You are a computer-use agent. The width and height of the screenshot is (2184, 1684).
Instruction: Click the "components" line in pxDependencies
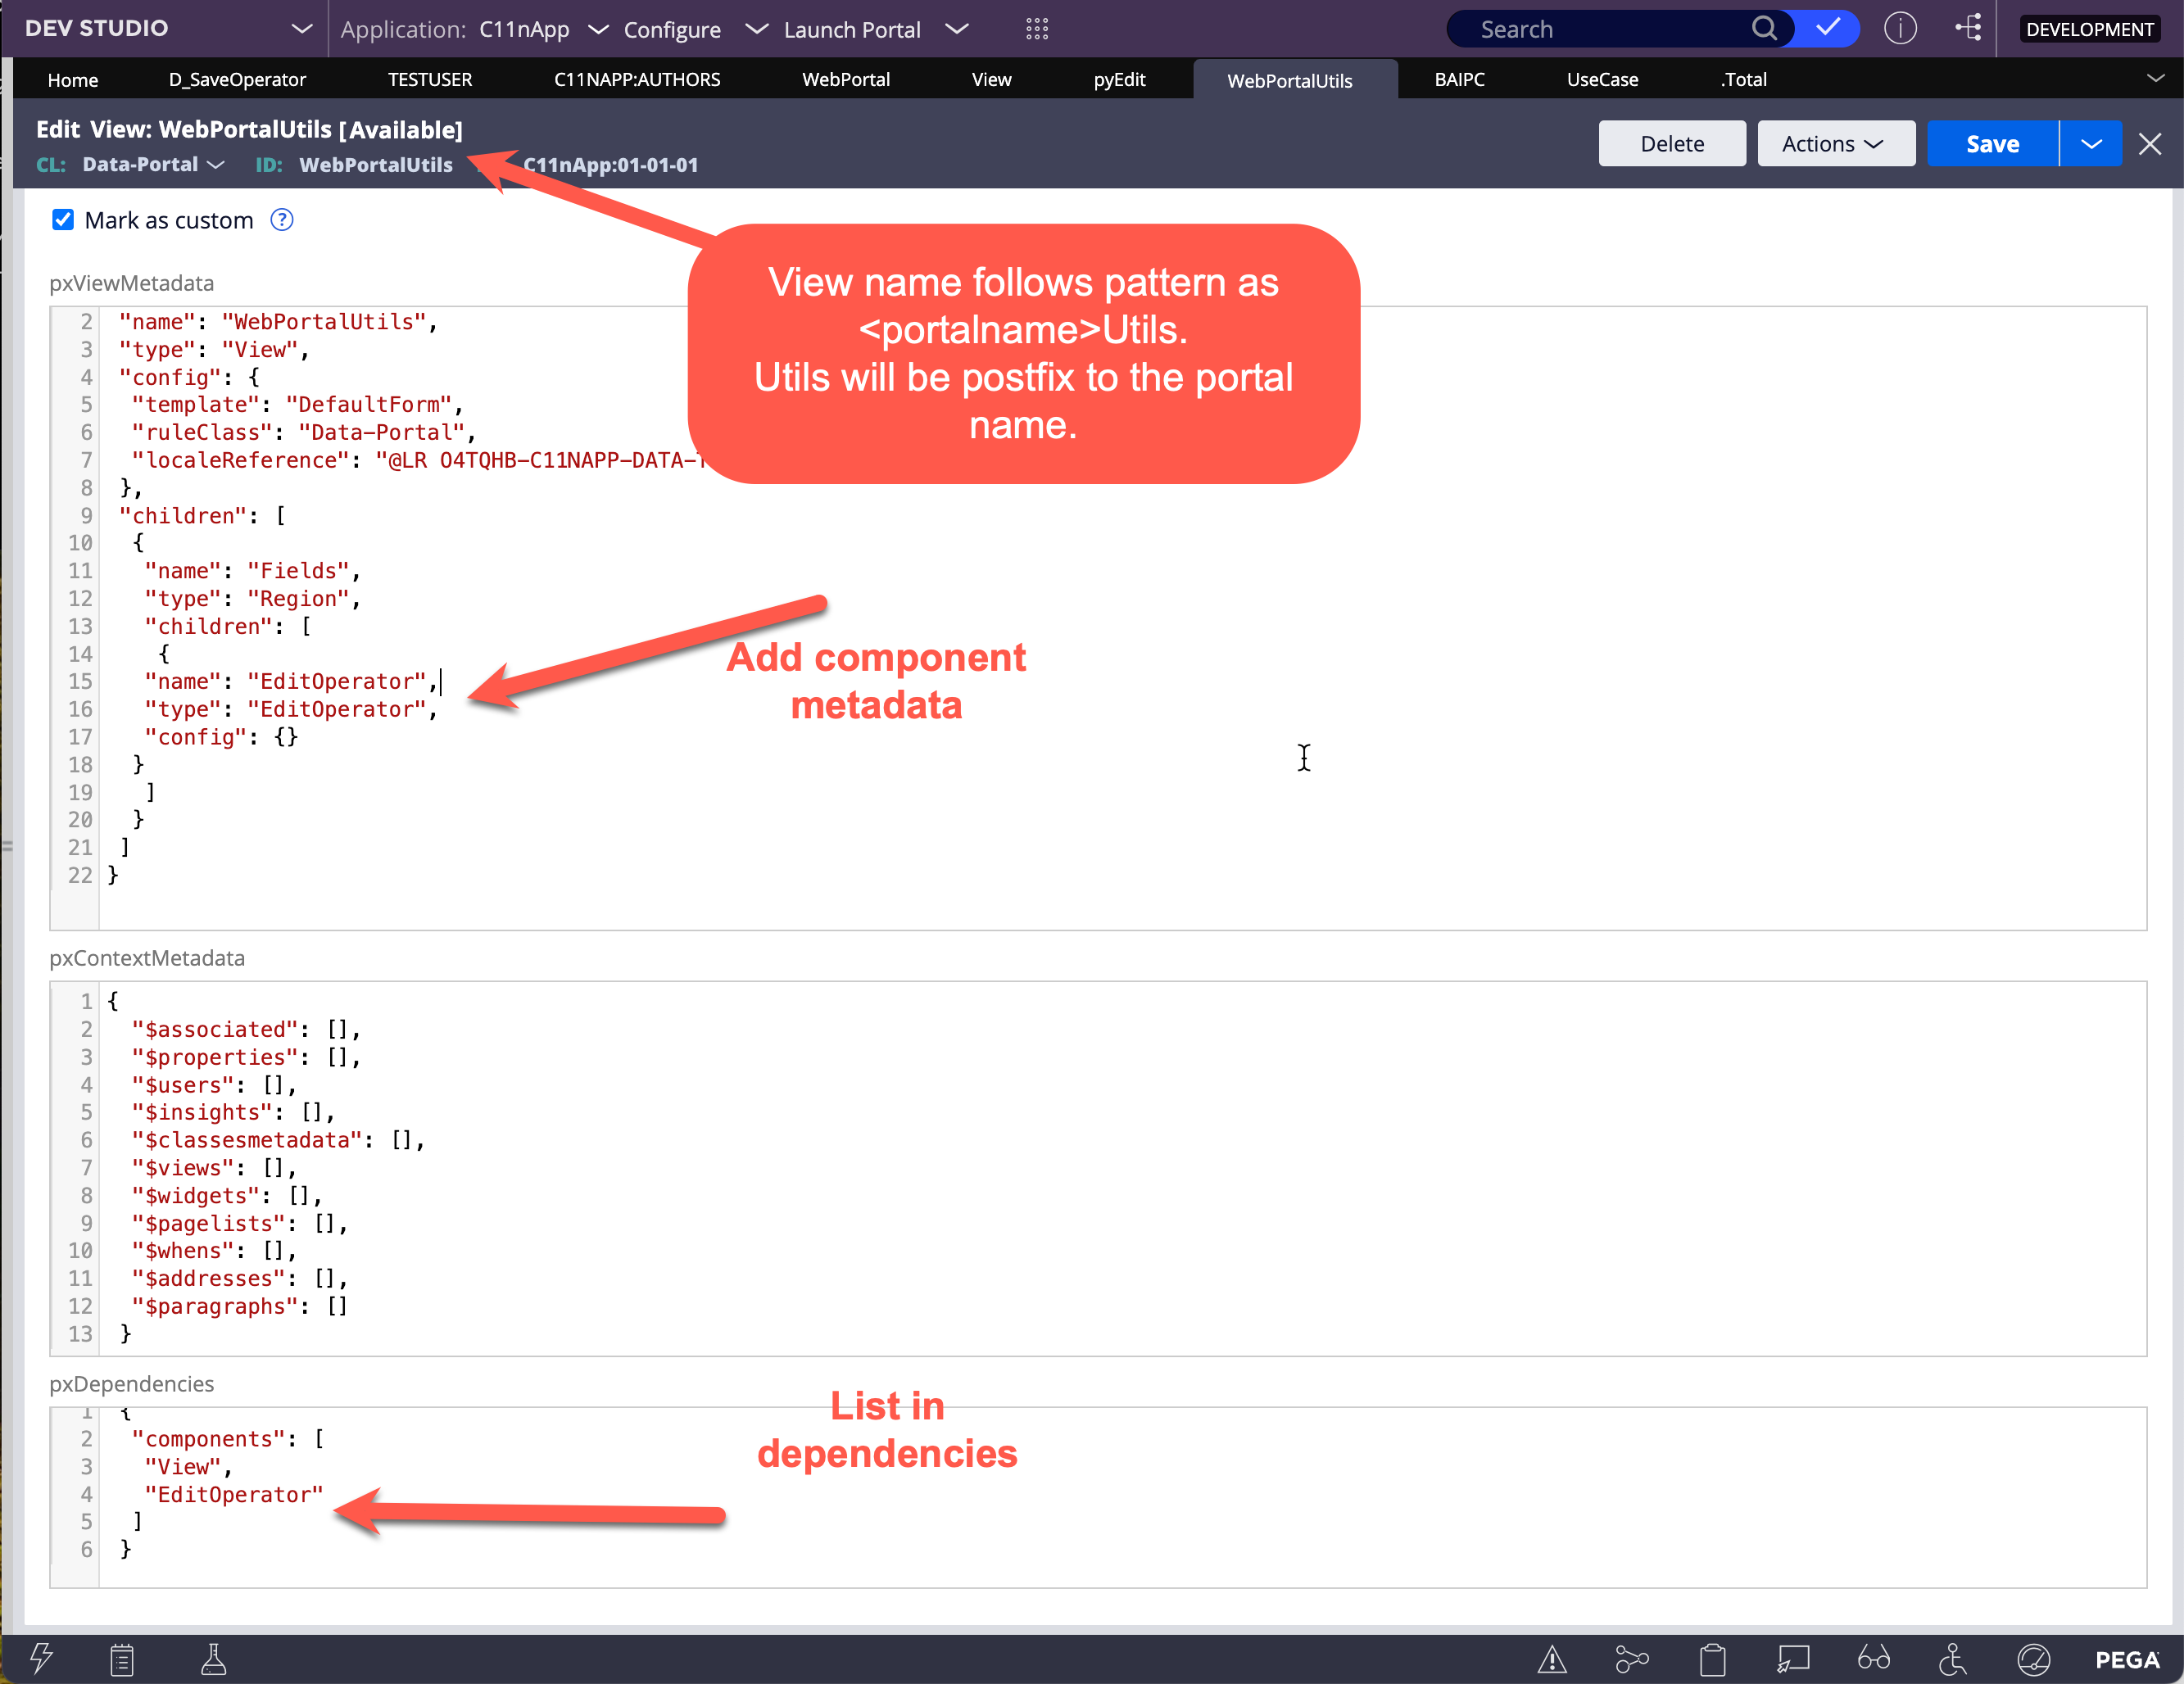click(x=228, y=1439)
